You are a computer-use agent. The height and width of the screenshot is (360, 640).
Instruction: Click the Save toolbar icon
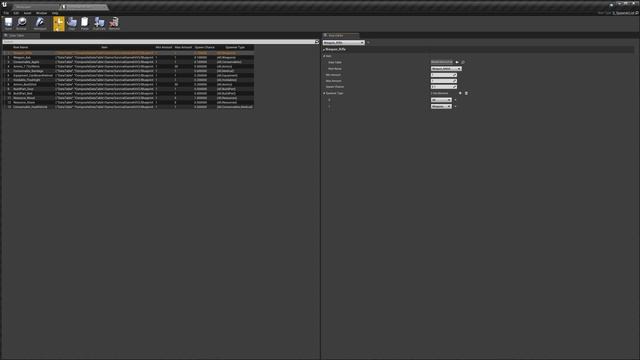pyautogui.click(x=8, y=23)
